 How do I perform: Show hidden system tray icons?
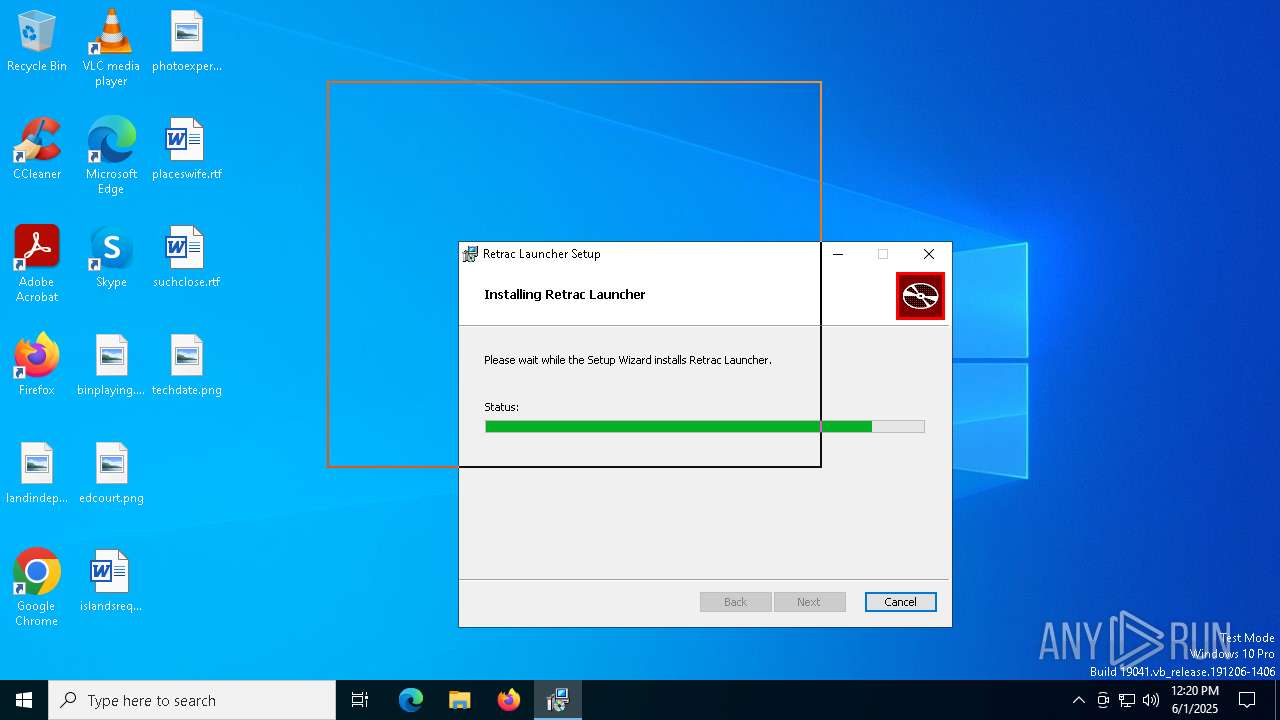pos(1078,700)
